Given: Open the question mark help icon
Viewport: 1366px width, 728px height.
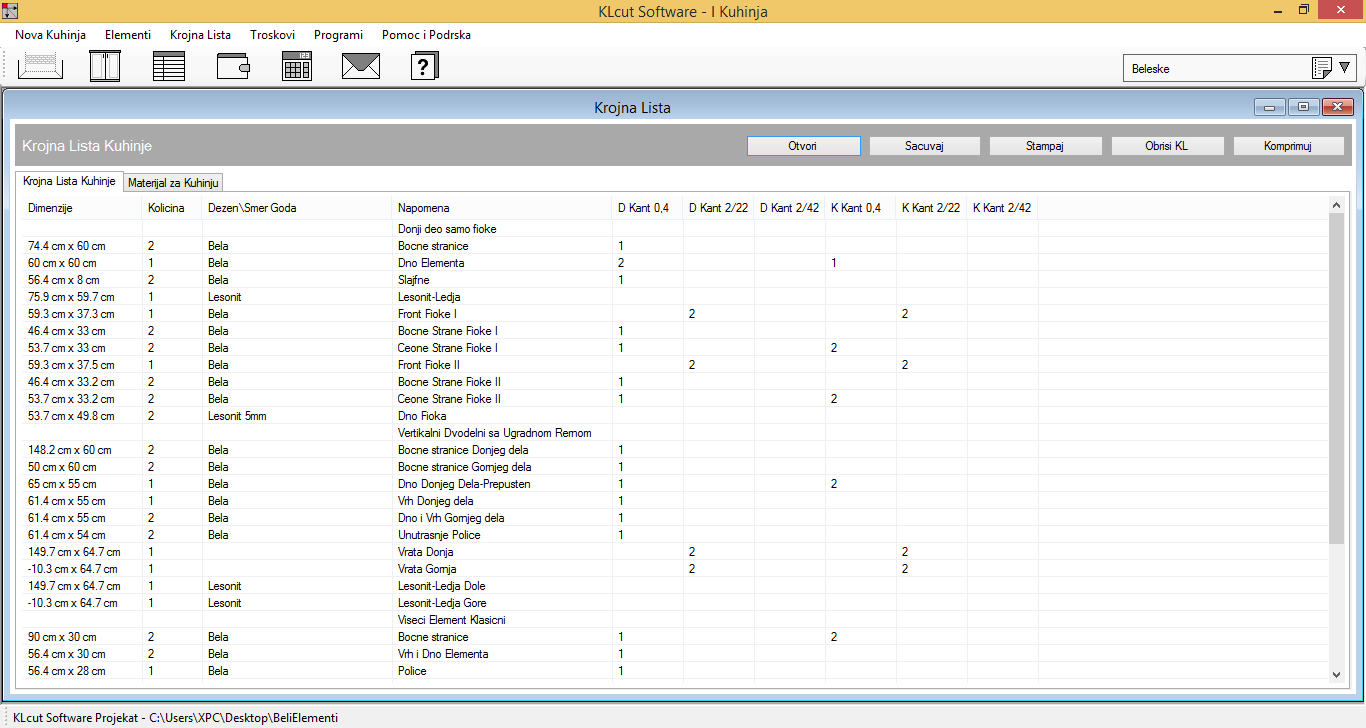Looking at the screenshot, I should [x=425, y=67].
